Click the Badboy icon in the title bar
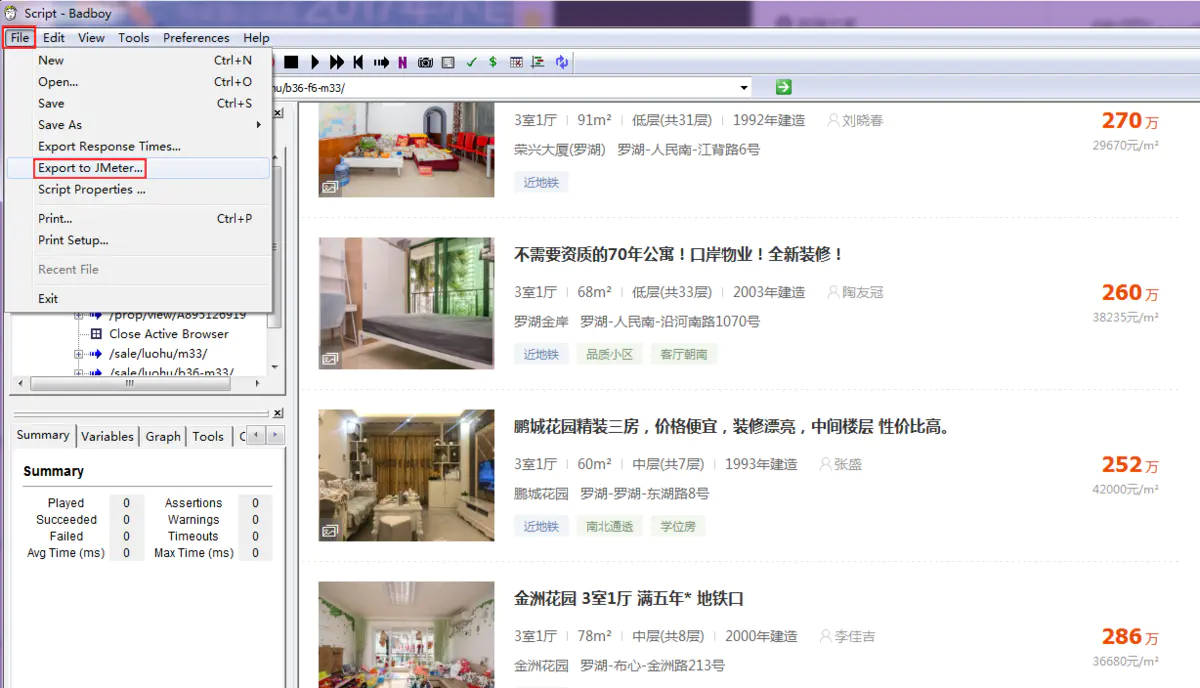This screenshot has height=688, width=1200. 11,13
